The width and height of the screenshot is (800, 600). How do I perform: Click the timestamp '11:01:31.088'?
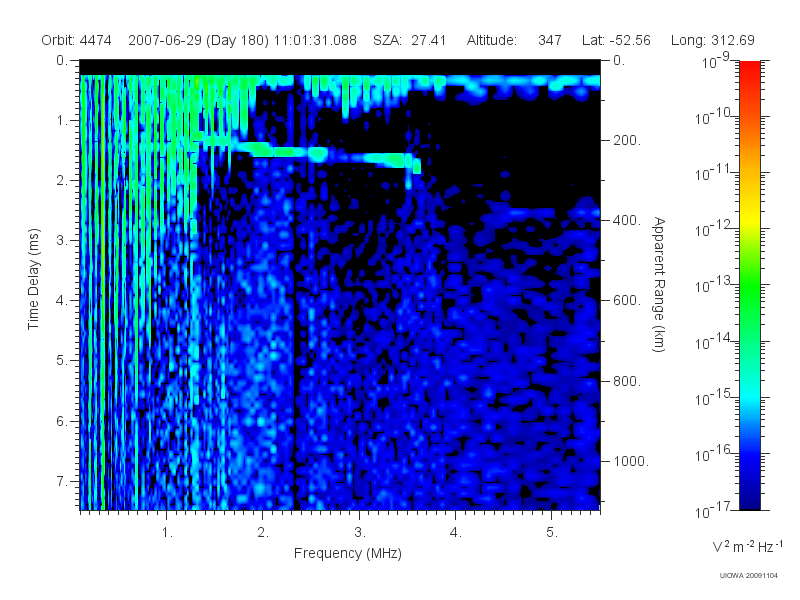315,40
